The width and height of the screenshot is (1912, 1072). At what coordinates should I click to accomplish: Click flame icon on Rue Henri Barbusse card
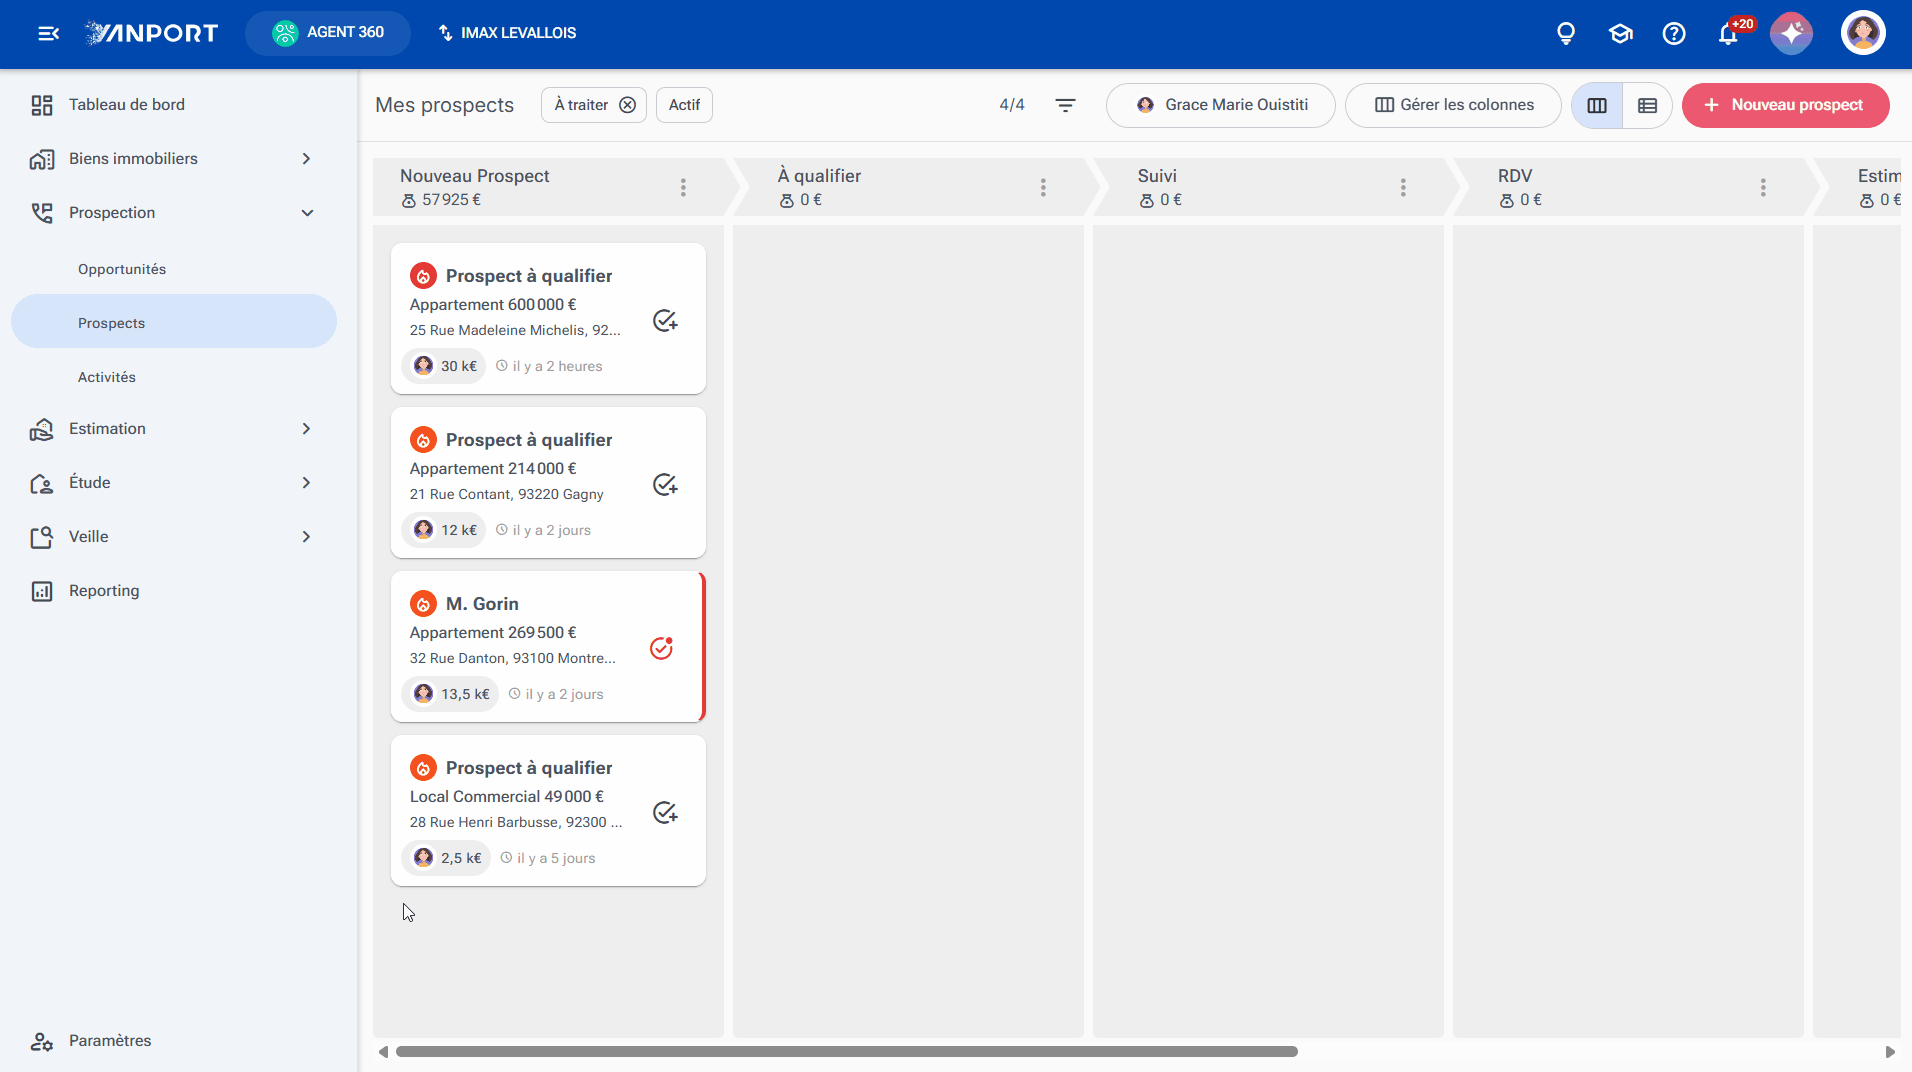click(423, 768)
